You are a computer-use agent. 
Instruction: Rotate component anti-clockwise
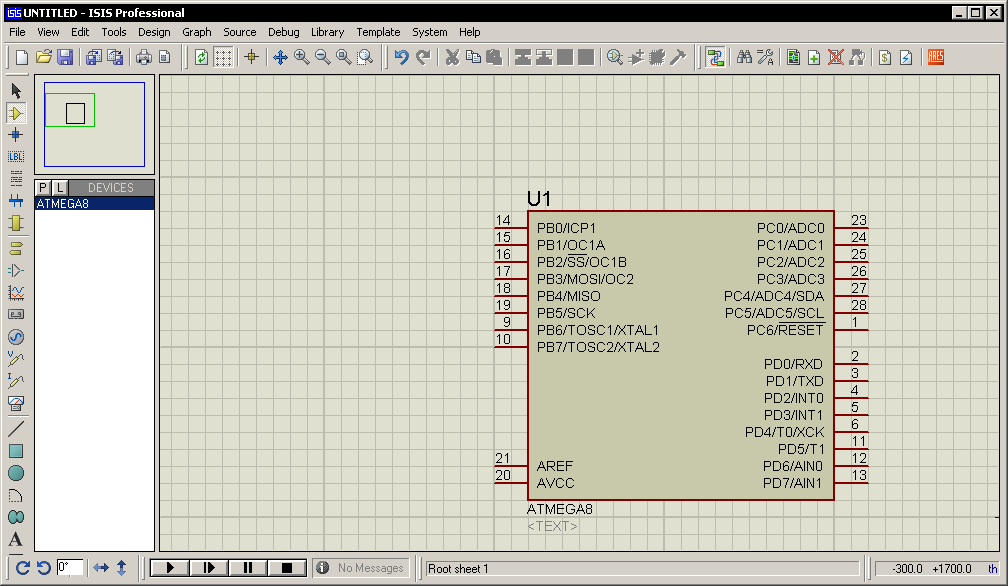pos(44,568)
